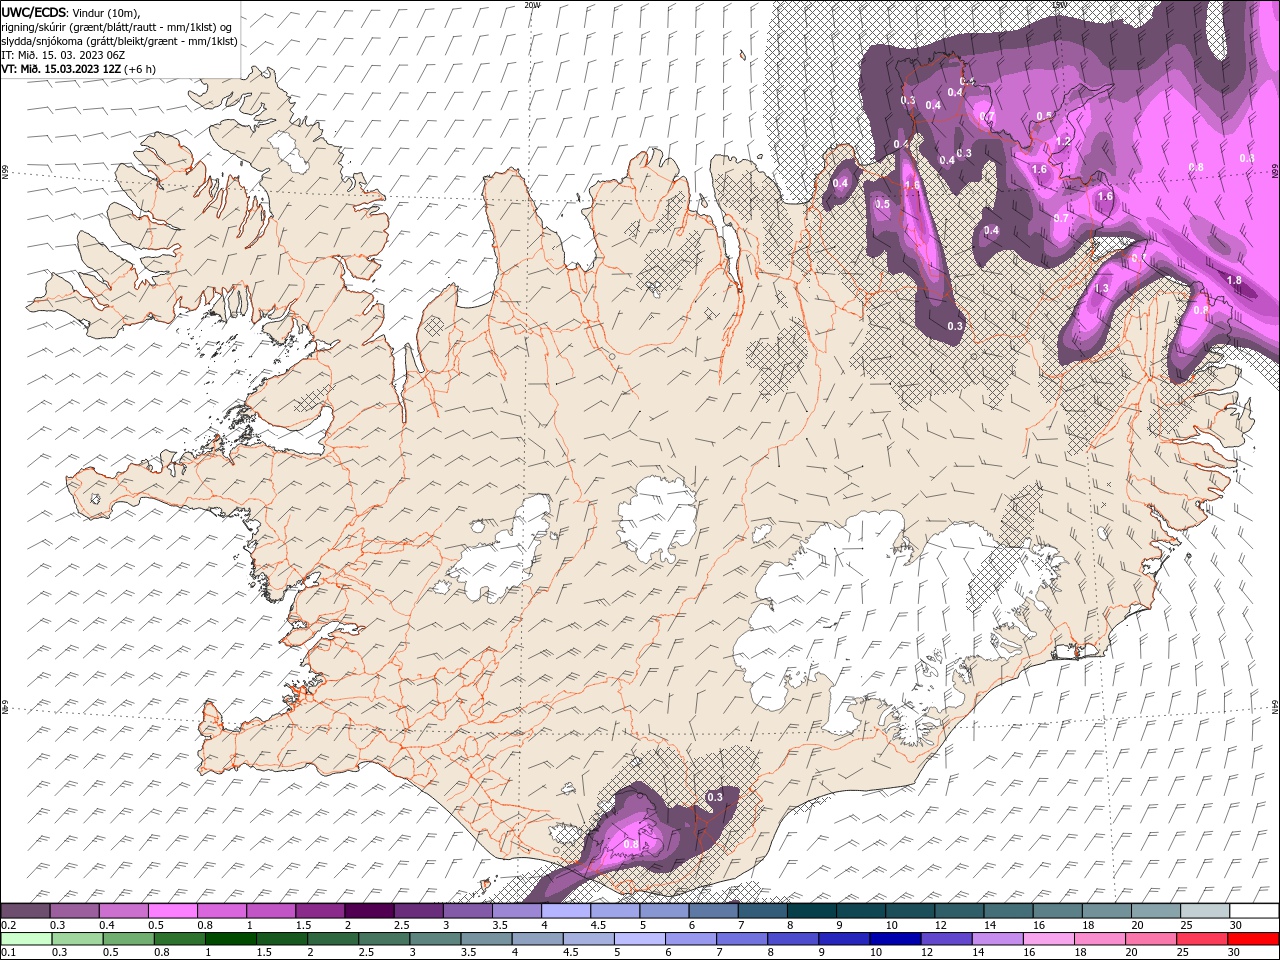Image resolution: width=1280 pixels, height=960 pixels.
Task: Click the 15W longitude label at top
Action: pos(1058,5)
